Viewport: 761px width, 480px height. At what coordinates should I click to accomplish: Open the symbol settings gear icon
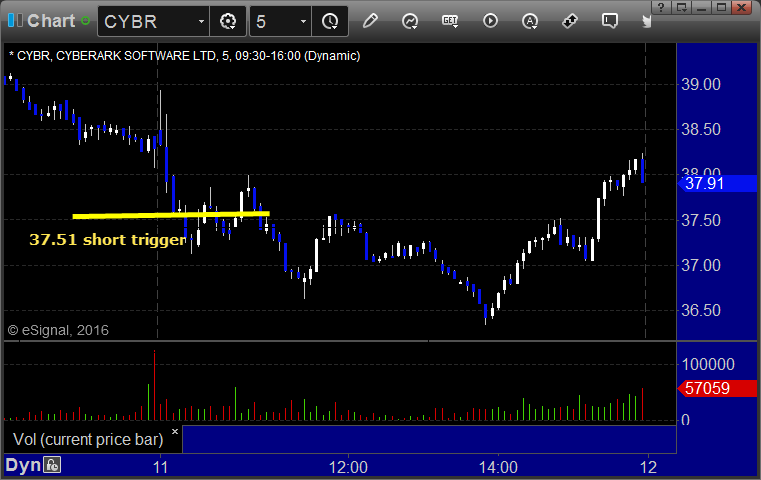(228, 21)
